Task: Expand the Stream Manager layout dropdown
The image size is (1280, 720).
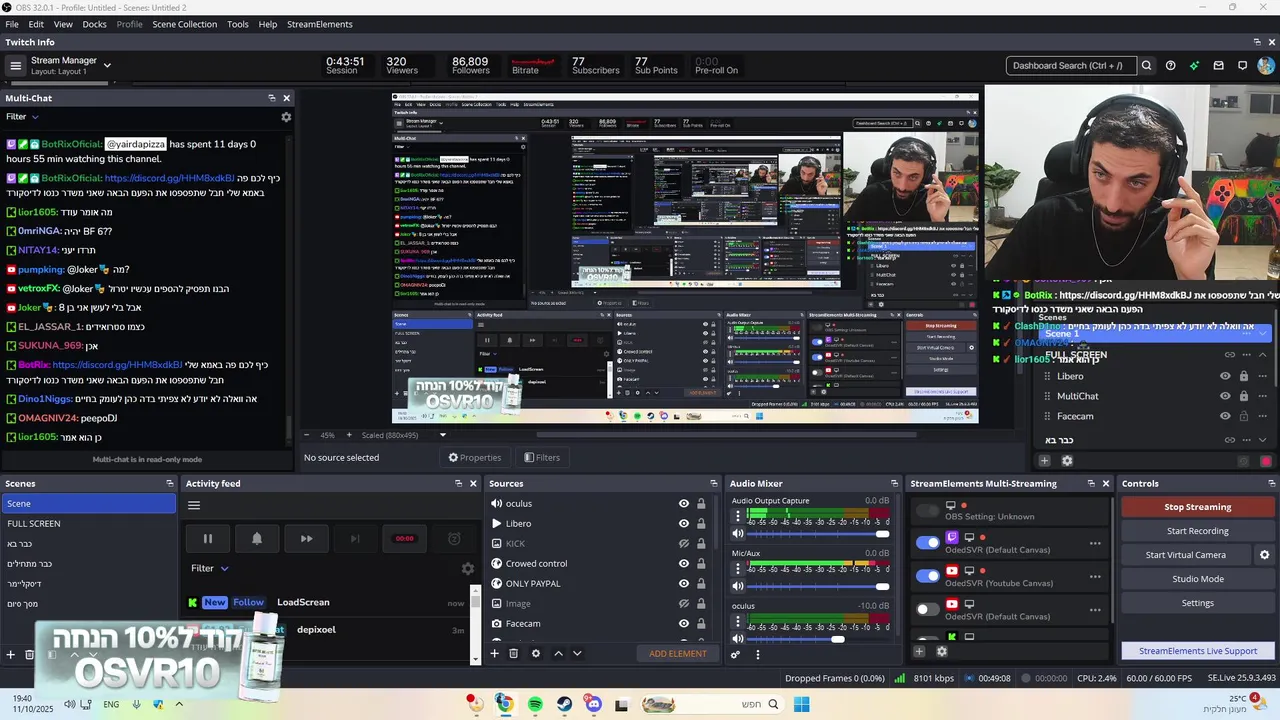Action: point(107,66)
